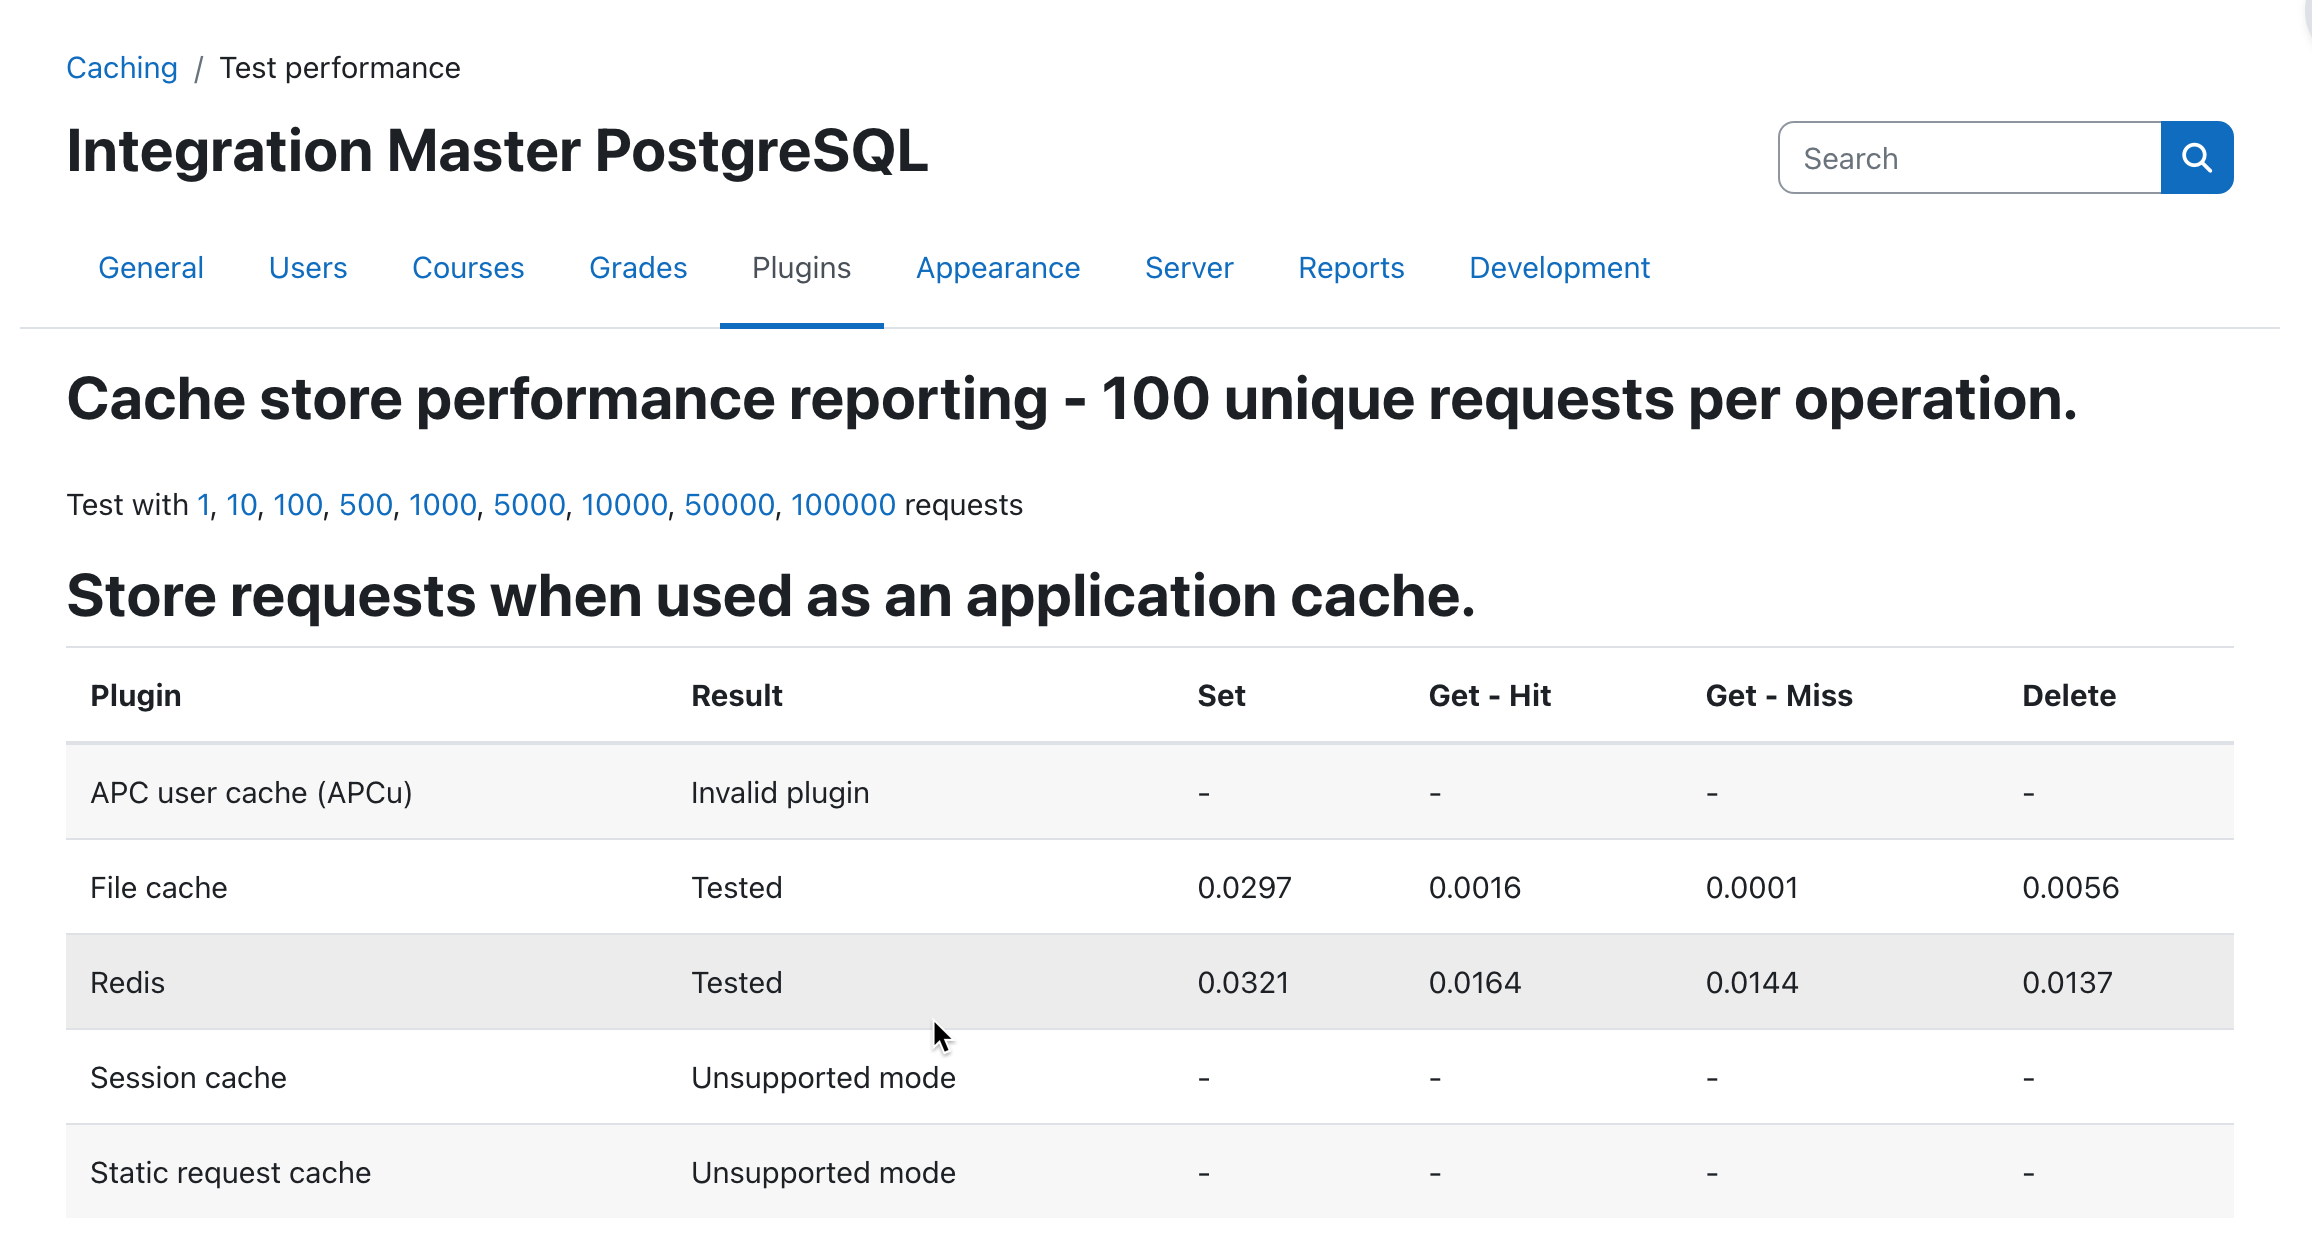Click Redis Delete value 0.0137
Image resolution: width=2312 pixels, height=1250 pixels.
(x=2067, y=983)
